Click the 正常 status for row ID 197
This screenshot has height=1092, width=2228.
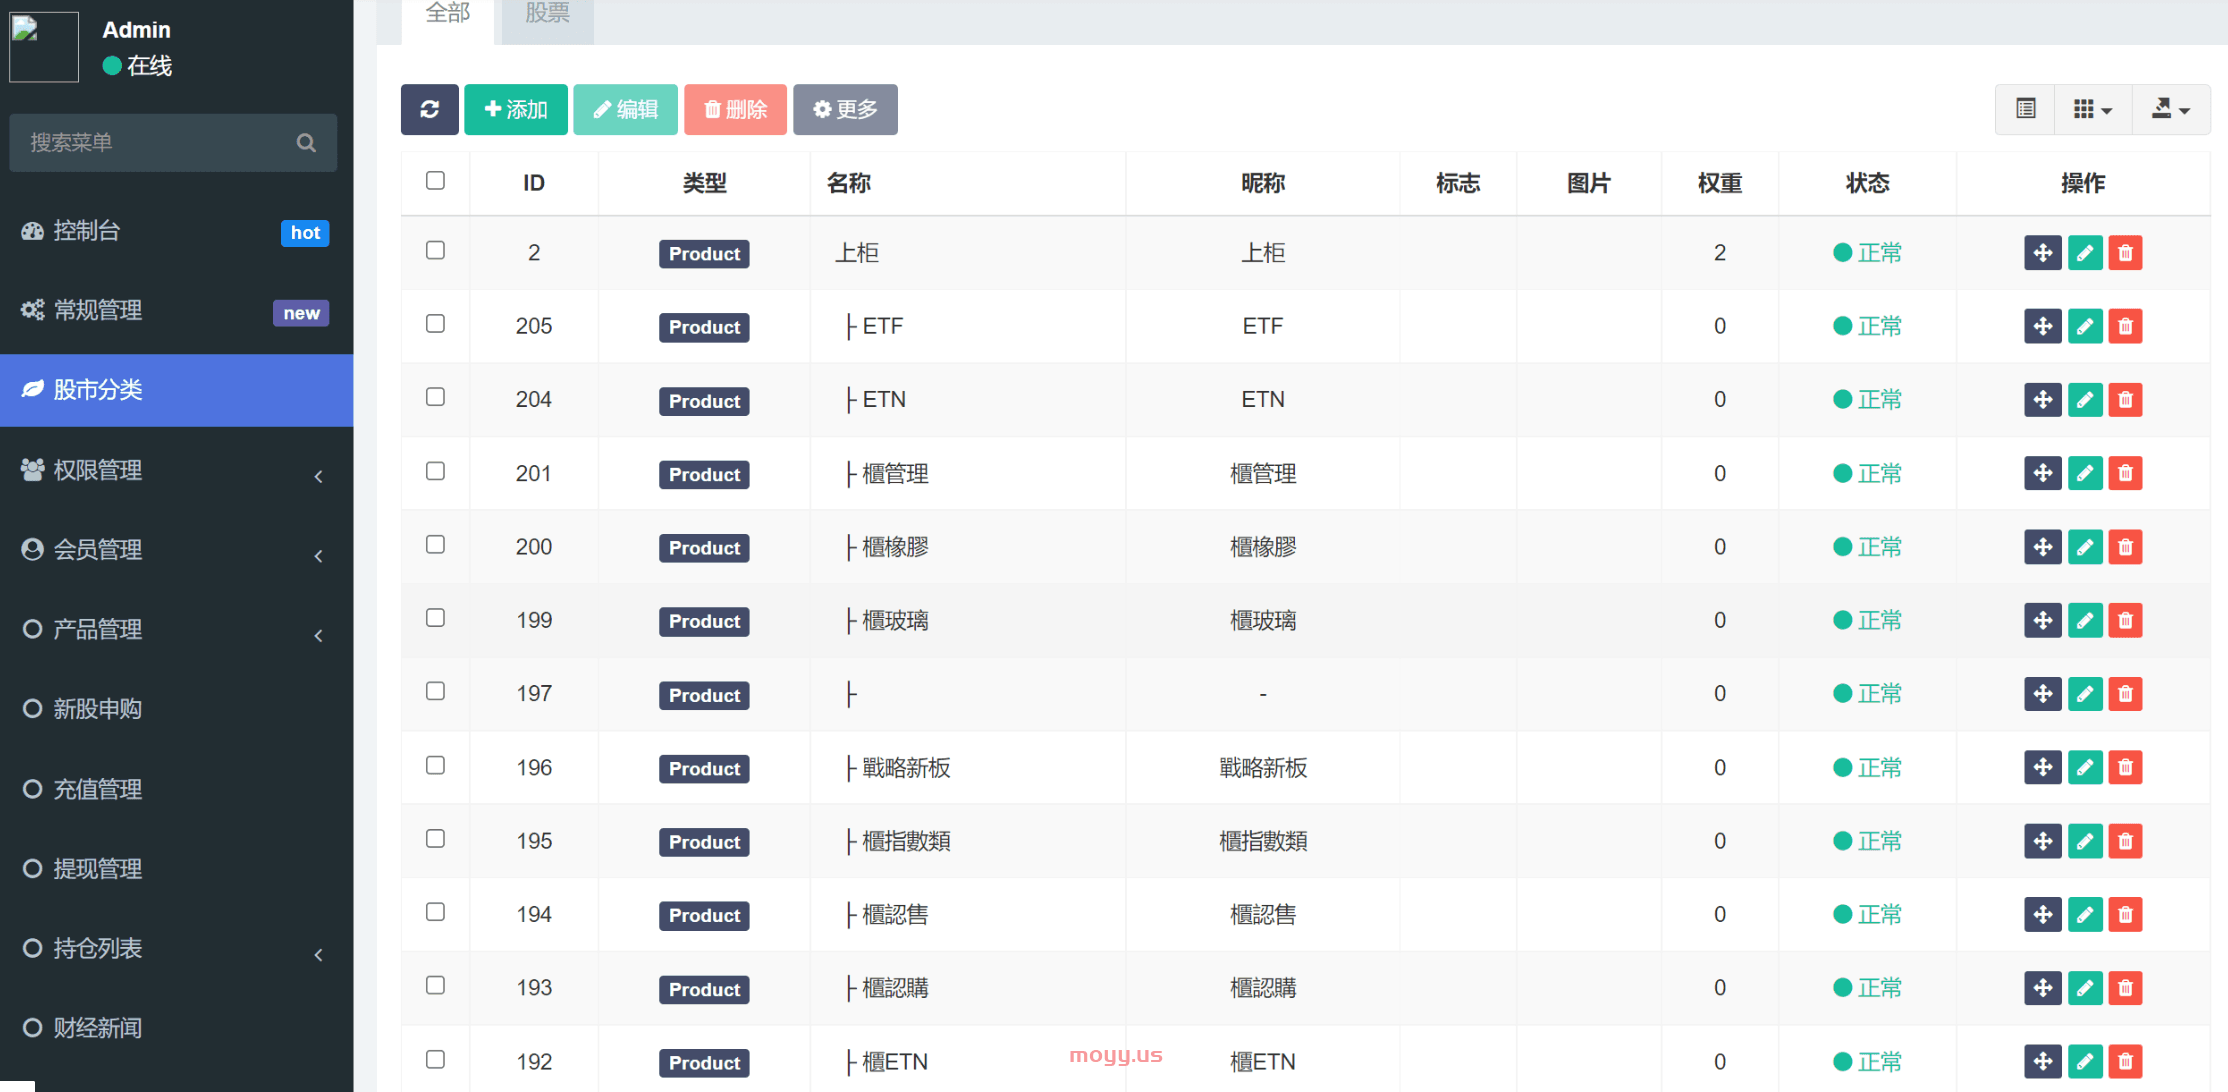[x=1867, y=694]
